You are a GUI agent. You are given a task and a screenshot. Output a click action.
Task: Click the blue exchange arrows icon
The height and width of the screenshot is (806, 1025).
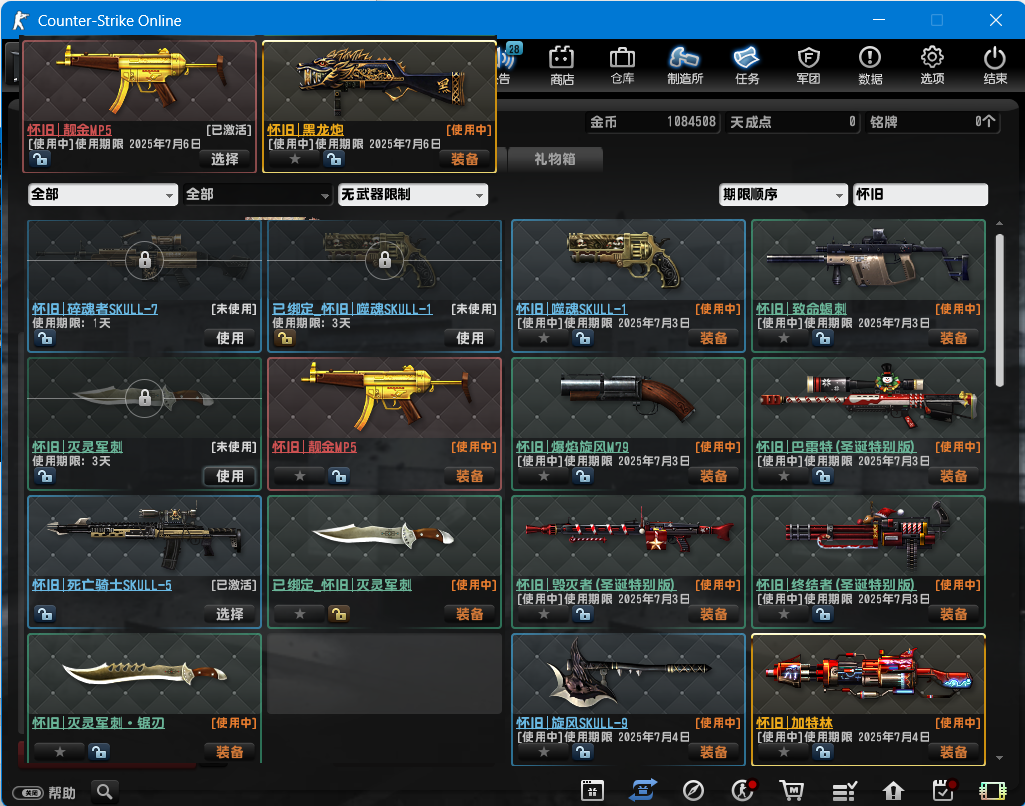[643, 790]
